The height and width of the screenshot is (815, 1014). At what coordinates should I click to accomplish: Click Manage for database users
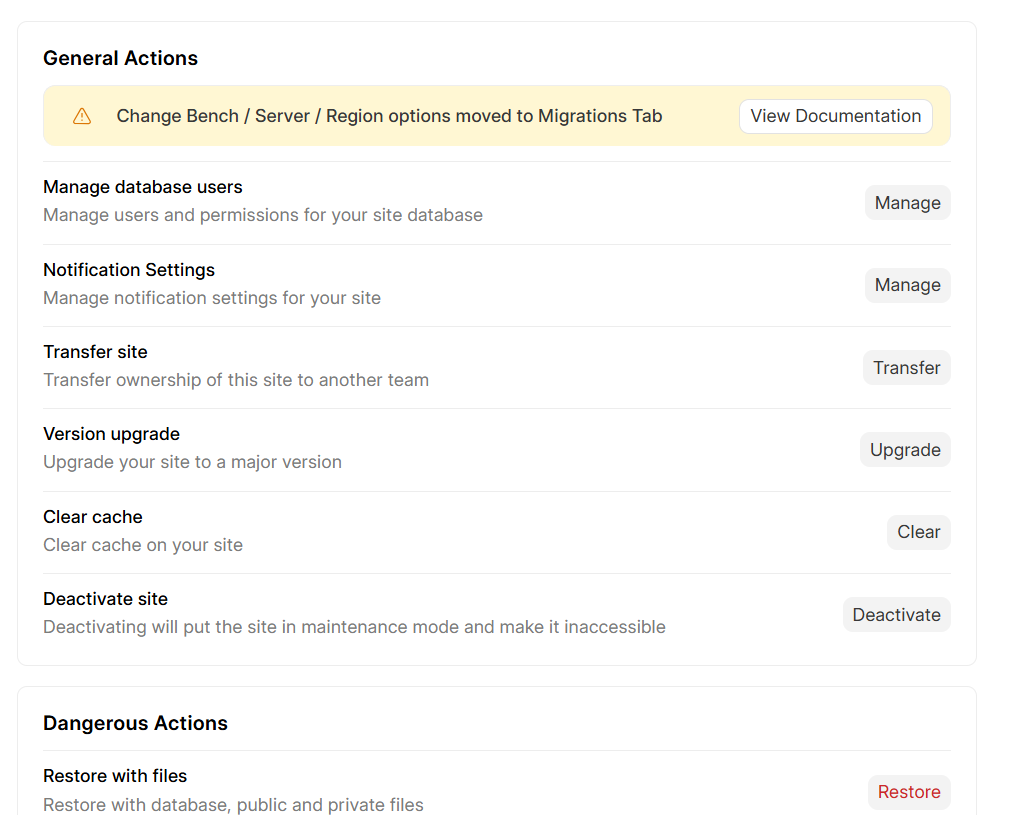(x=907, y=203)
